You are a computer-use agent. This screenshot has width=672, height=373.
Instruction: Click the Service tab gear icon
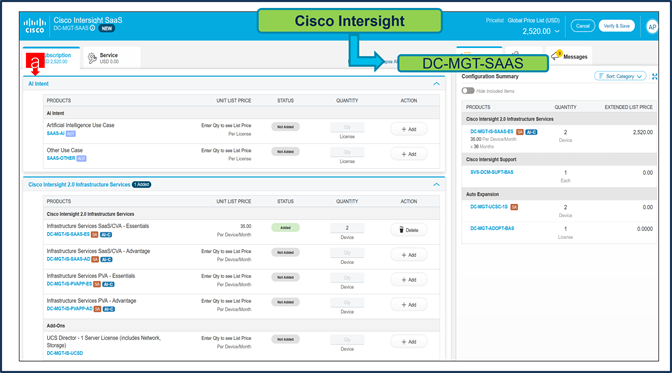coord(92,58)
